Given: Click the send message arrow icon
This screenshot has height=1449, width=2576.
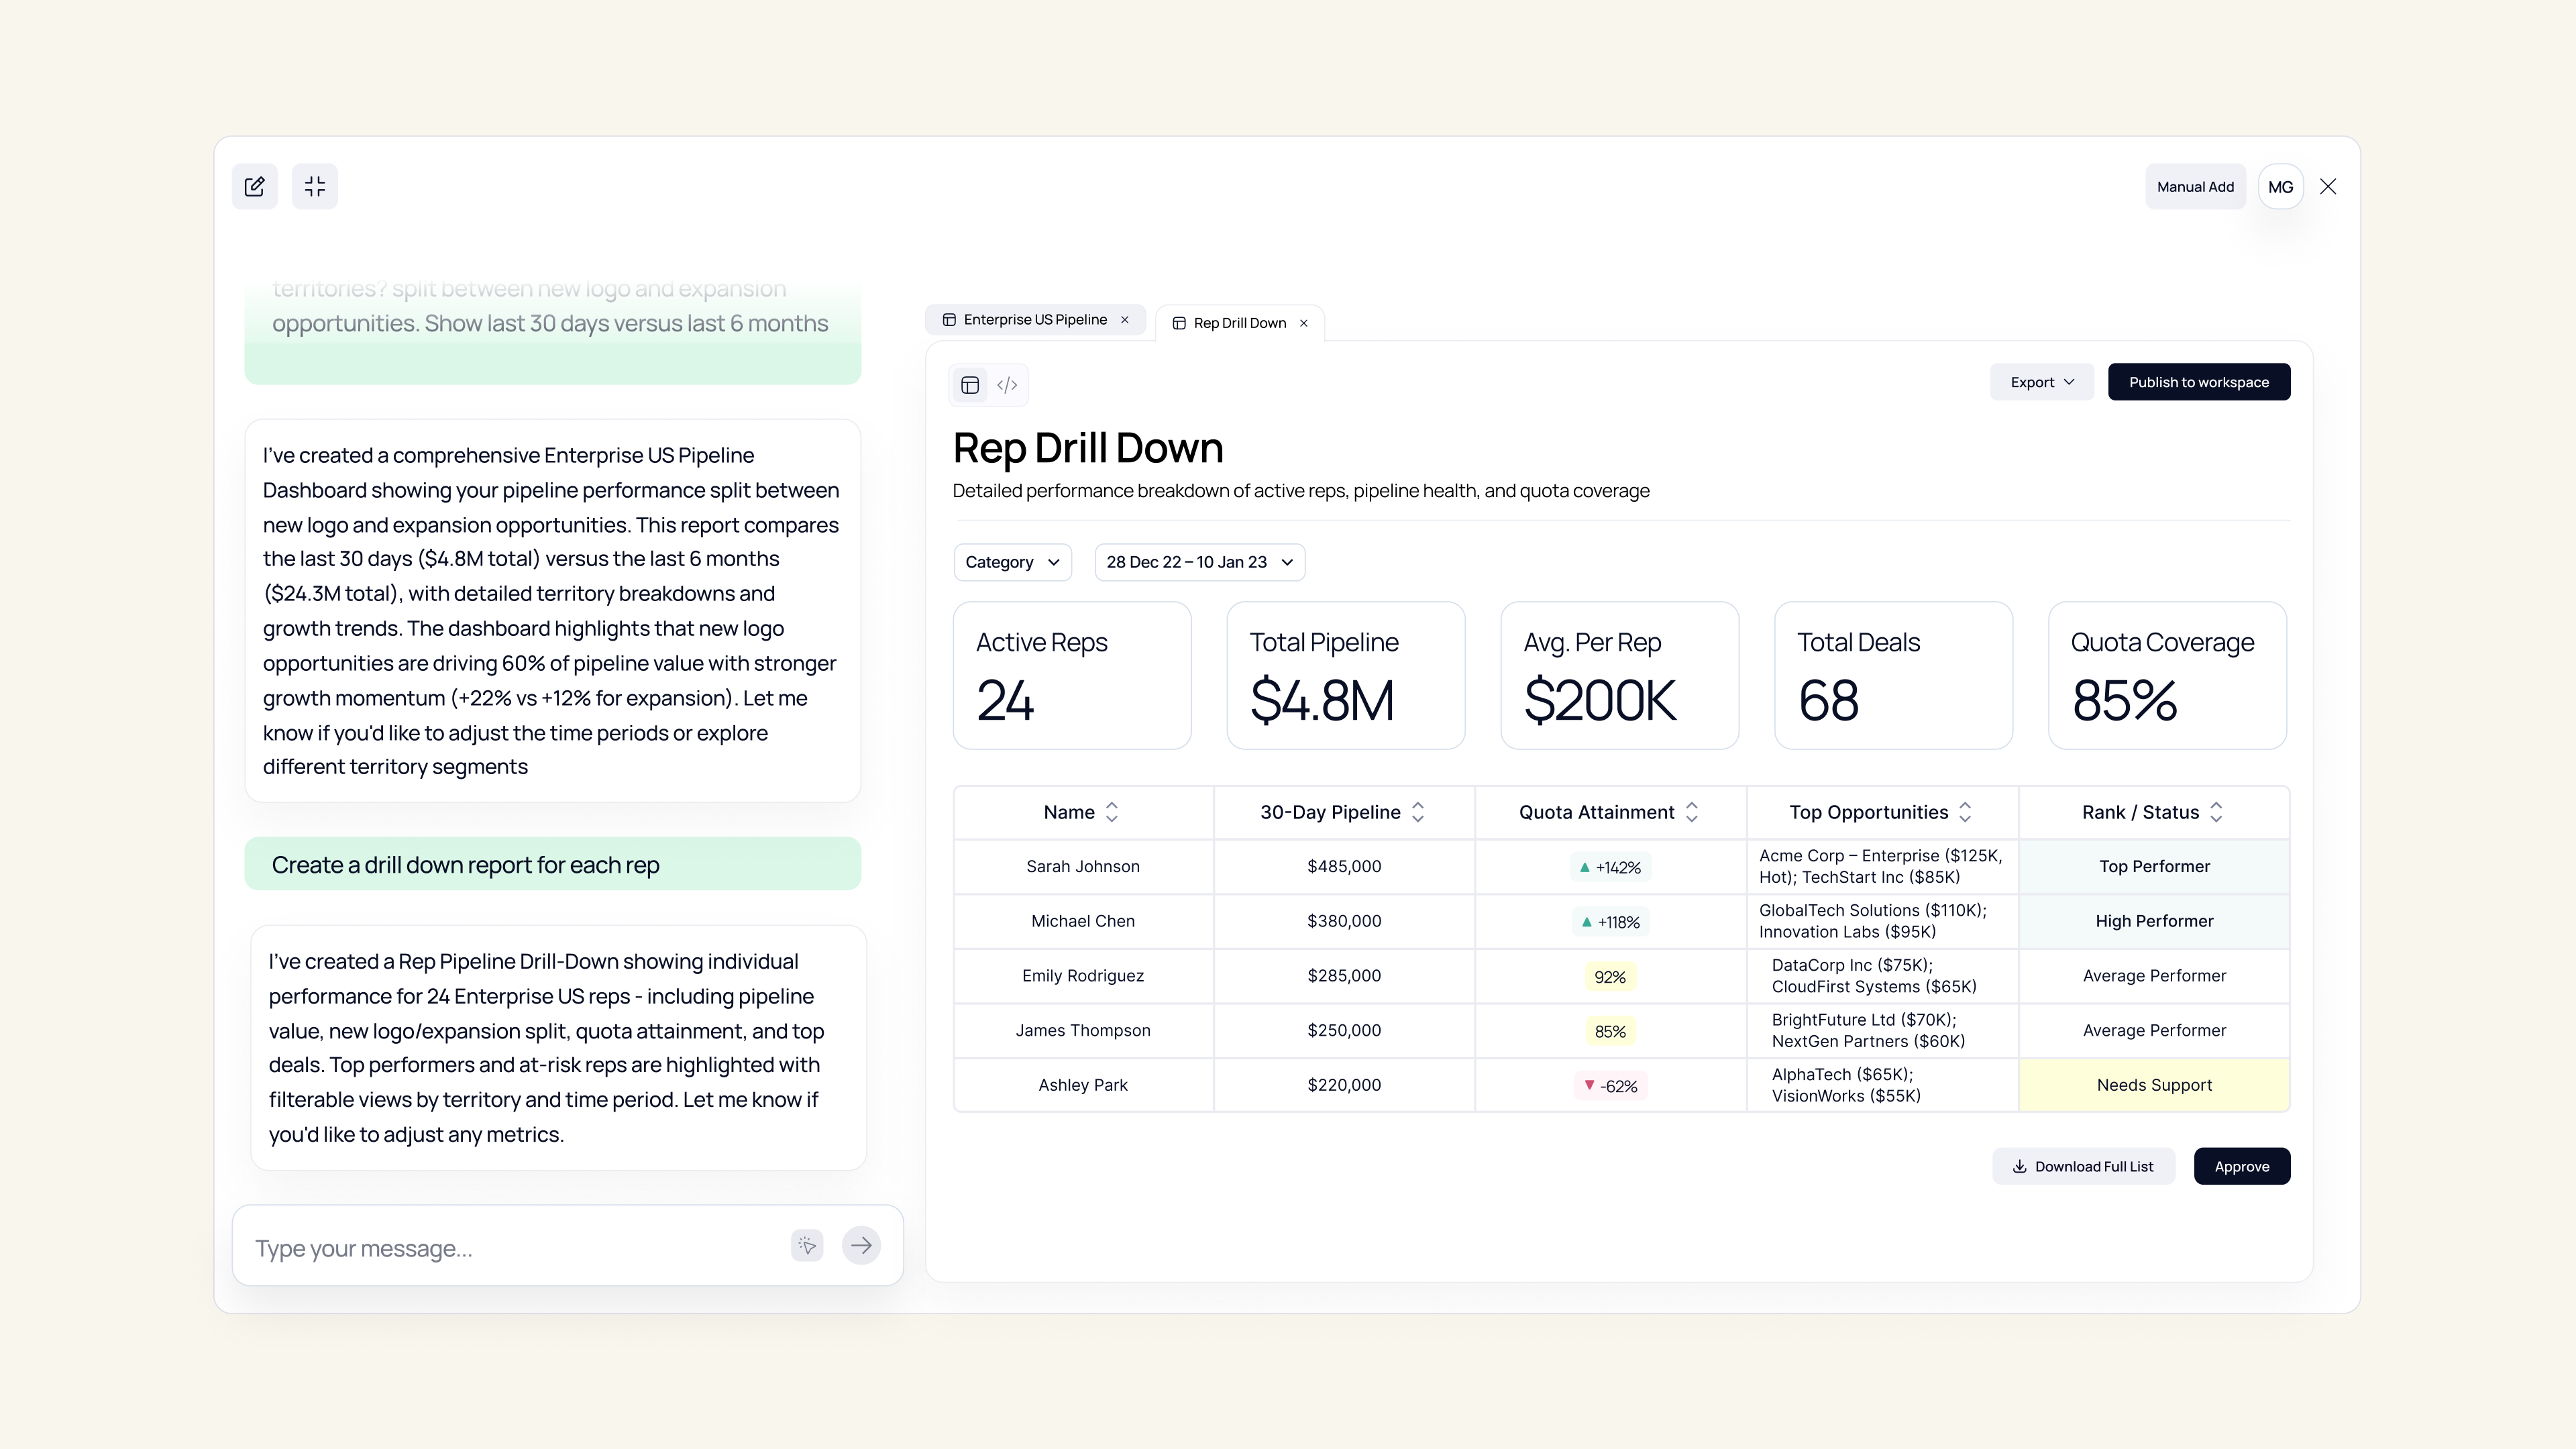Looking at the screenshot, I should click(861, 1245).
